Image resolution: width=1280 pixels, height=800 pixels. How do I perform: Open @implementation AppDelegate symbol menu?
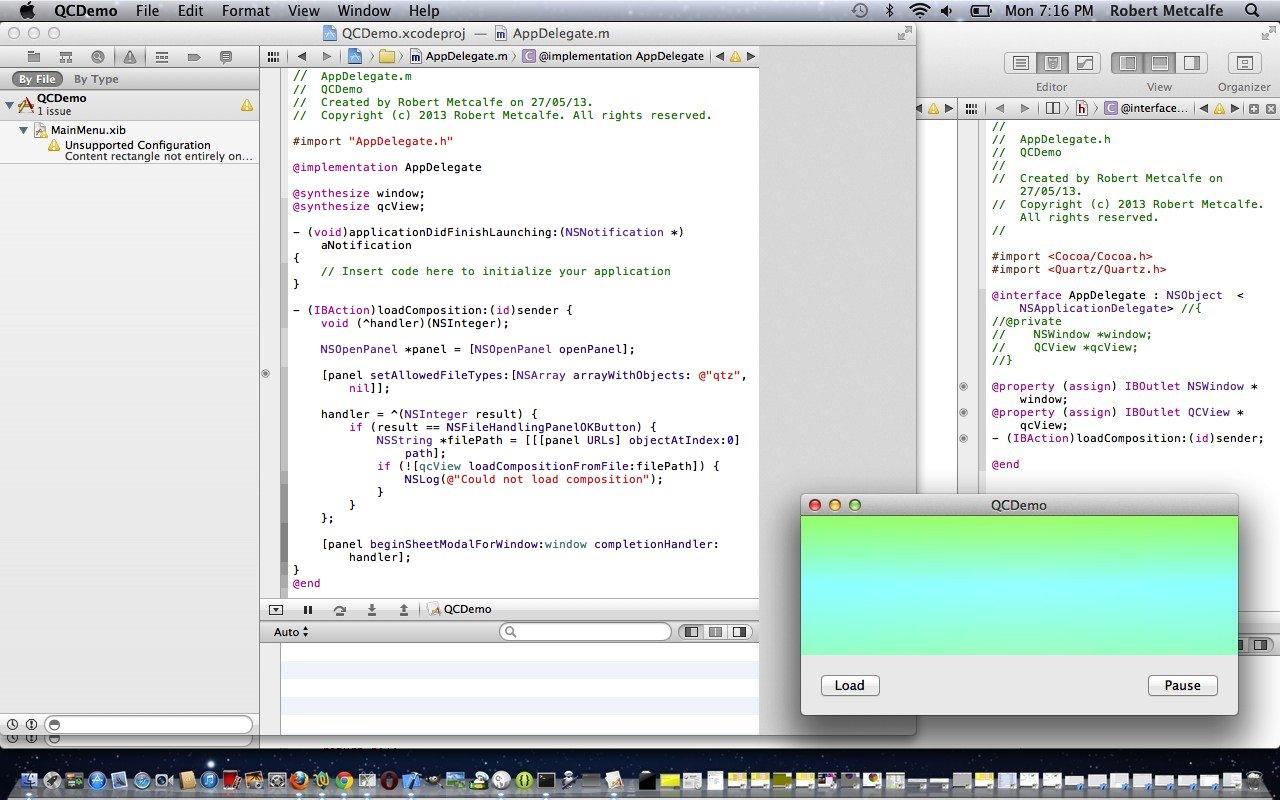coord(613,56)
